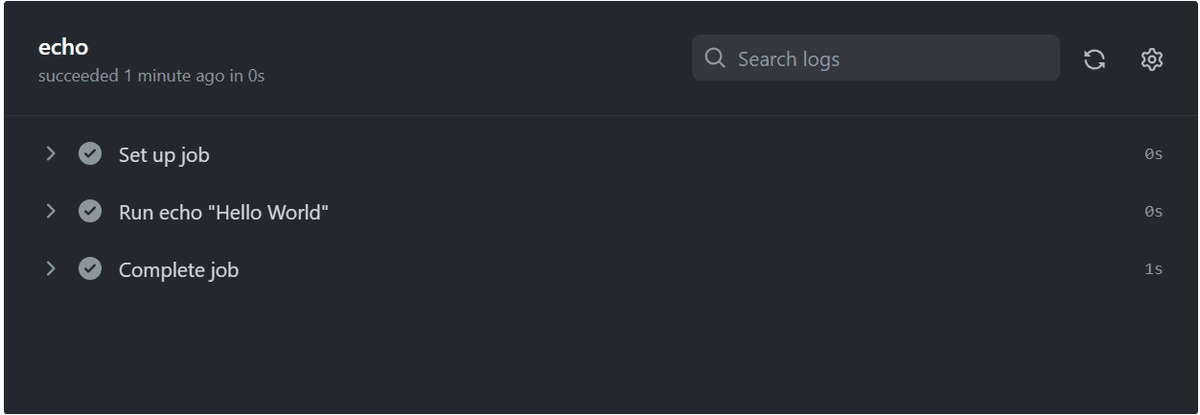Image resolution: width=1200 pixels, height=415 pixels.
Task: Click the 0s duration of Run echo step
Action: click(1154, 212)
